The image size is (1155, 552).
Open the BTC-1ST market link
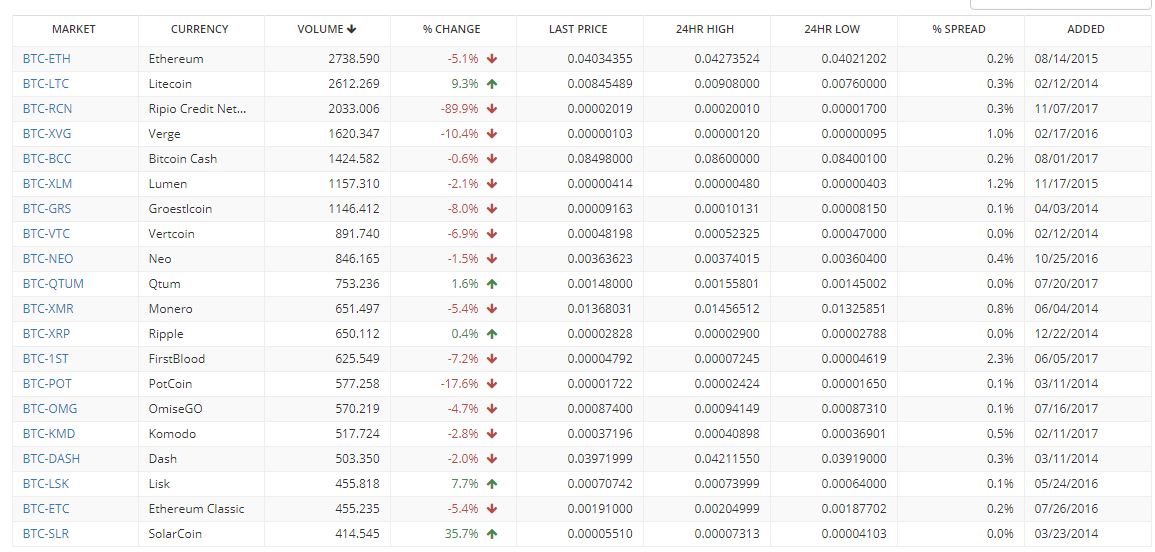[x=46, y=359]
